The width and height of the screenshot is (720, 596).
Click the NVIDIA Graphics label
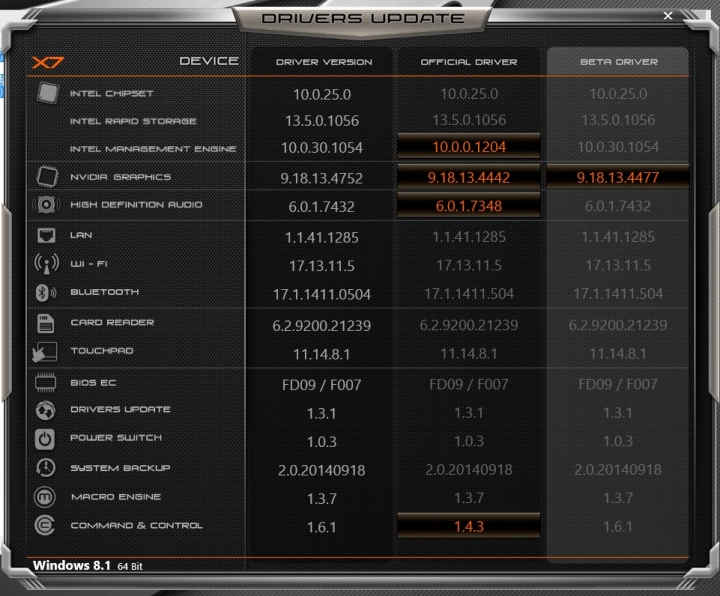pos(120,177)
